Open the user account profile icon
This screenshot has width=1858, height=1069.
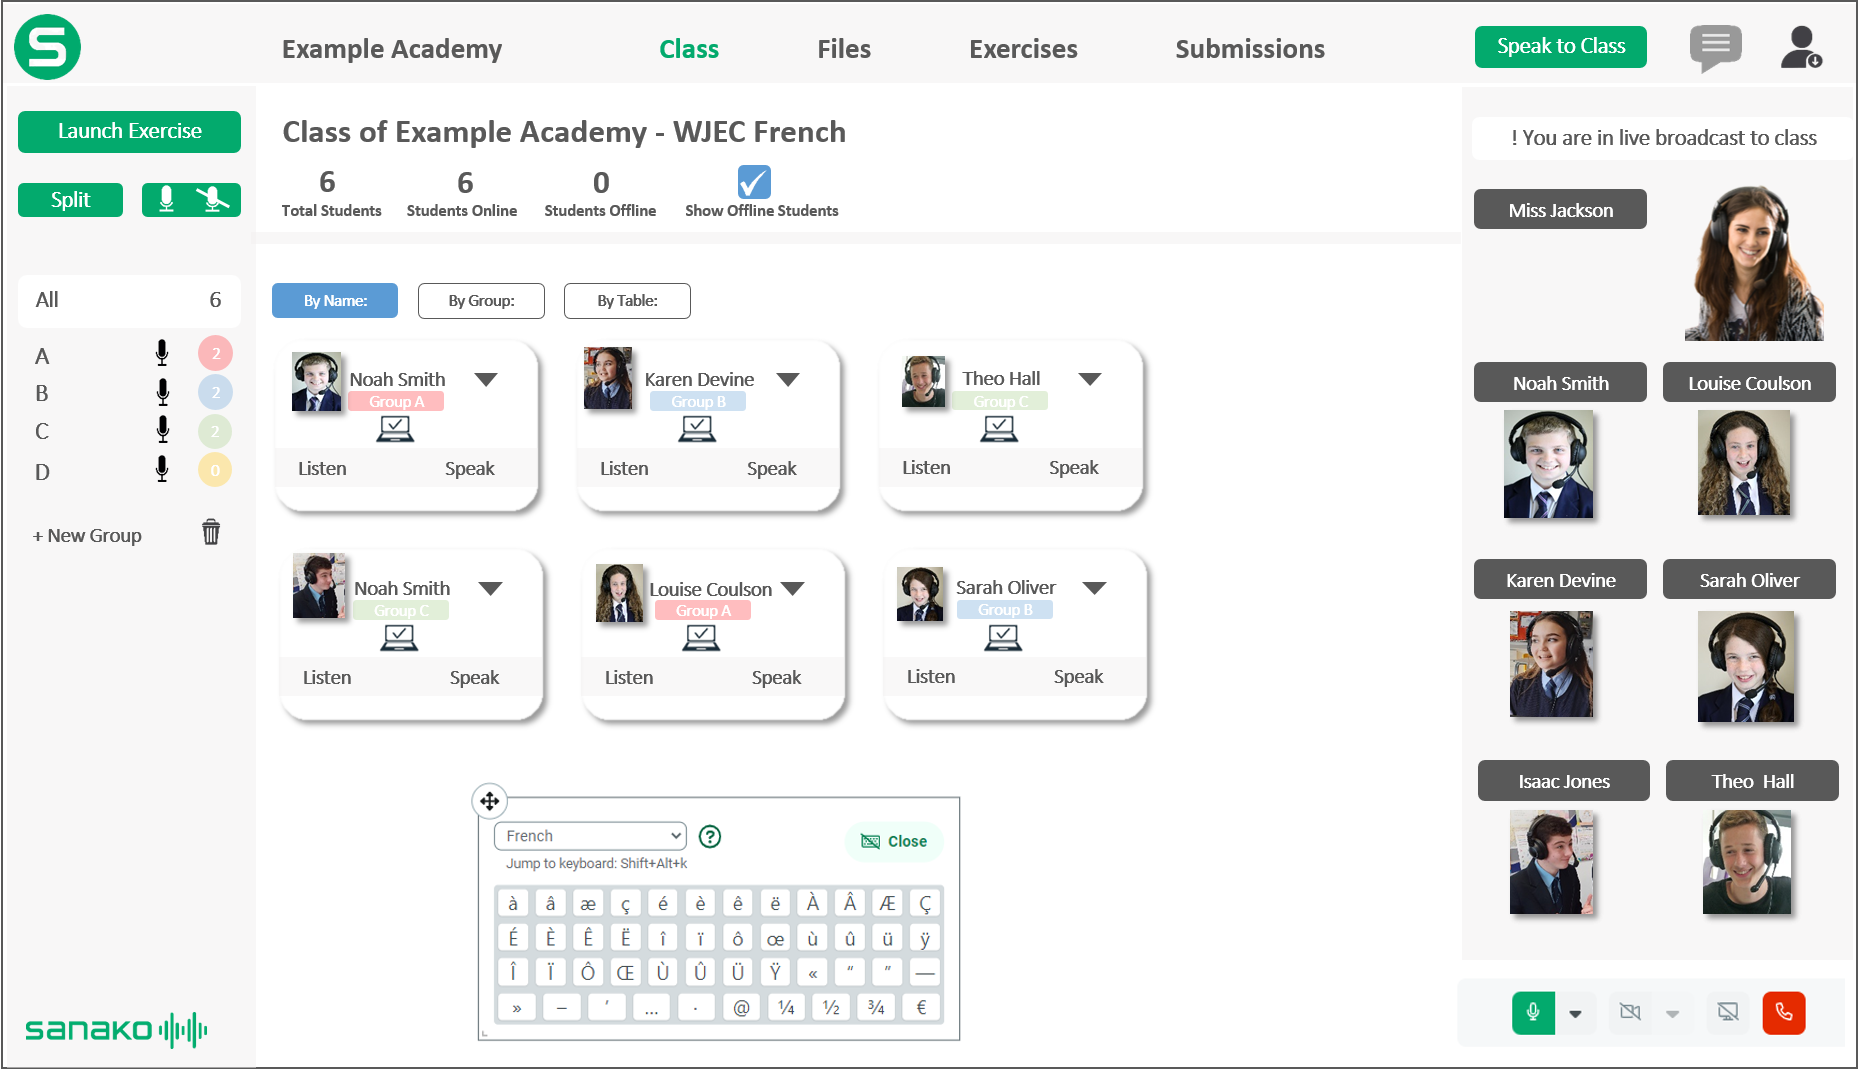[1801, 47]
